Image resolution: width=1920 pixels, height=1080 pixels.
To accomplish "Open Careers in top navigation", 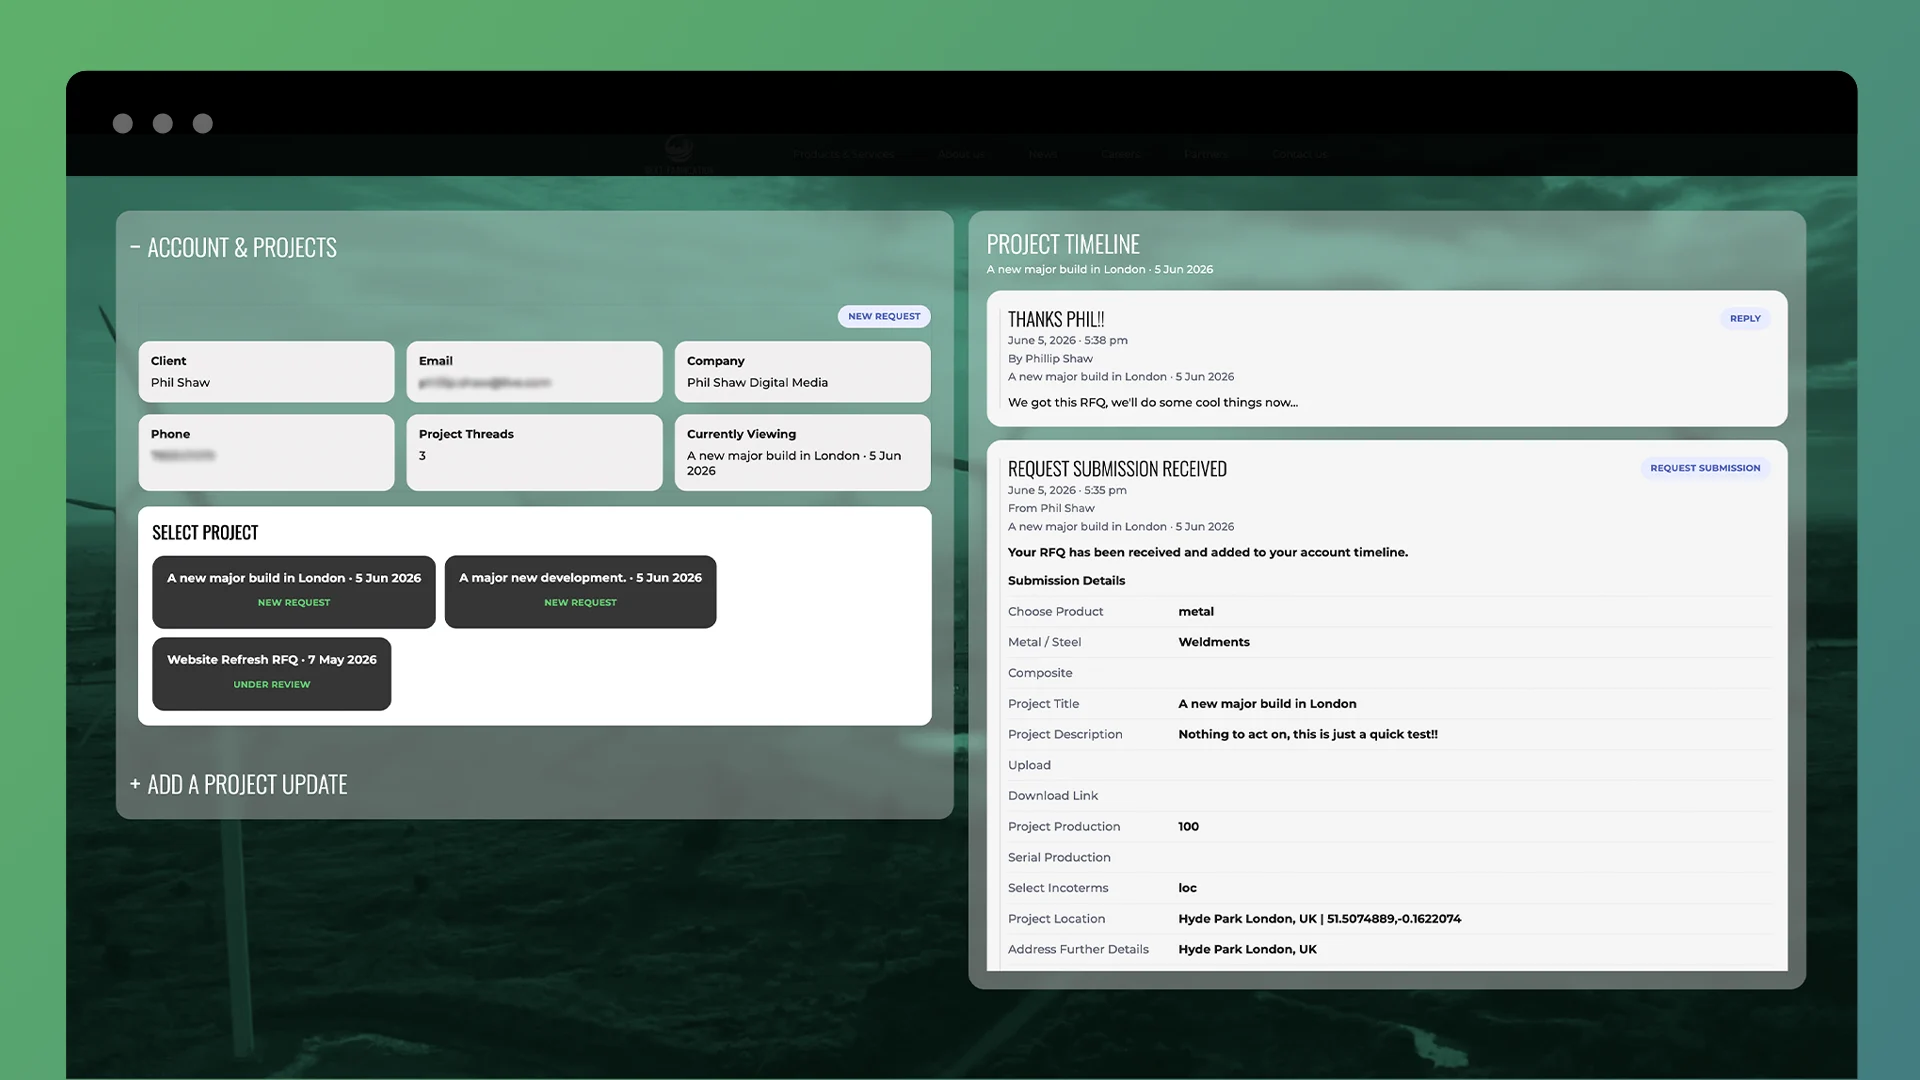I will tap(1121, 154).
